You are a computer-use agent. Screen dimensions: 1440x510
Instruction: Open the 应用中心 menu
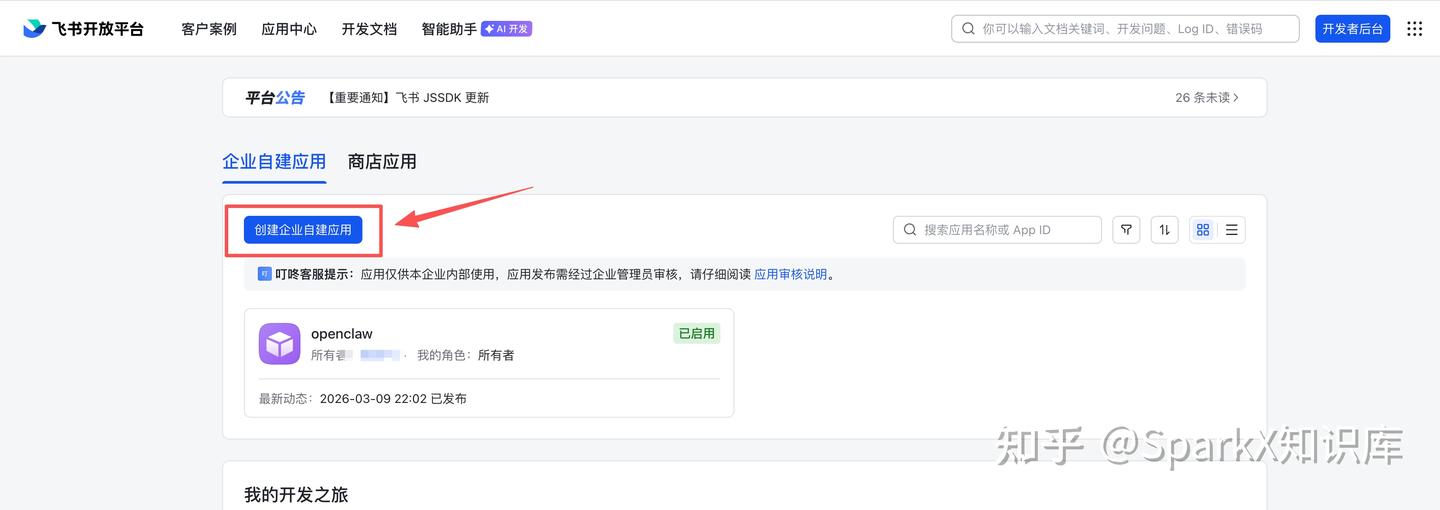coord(289,29)
